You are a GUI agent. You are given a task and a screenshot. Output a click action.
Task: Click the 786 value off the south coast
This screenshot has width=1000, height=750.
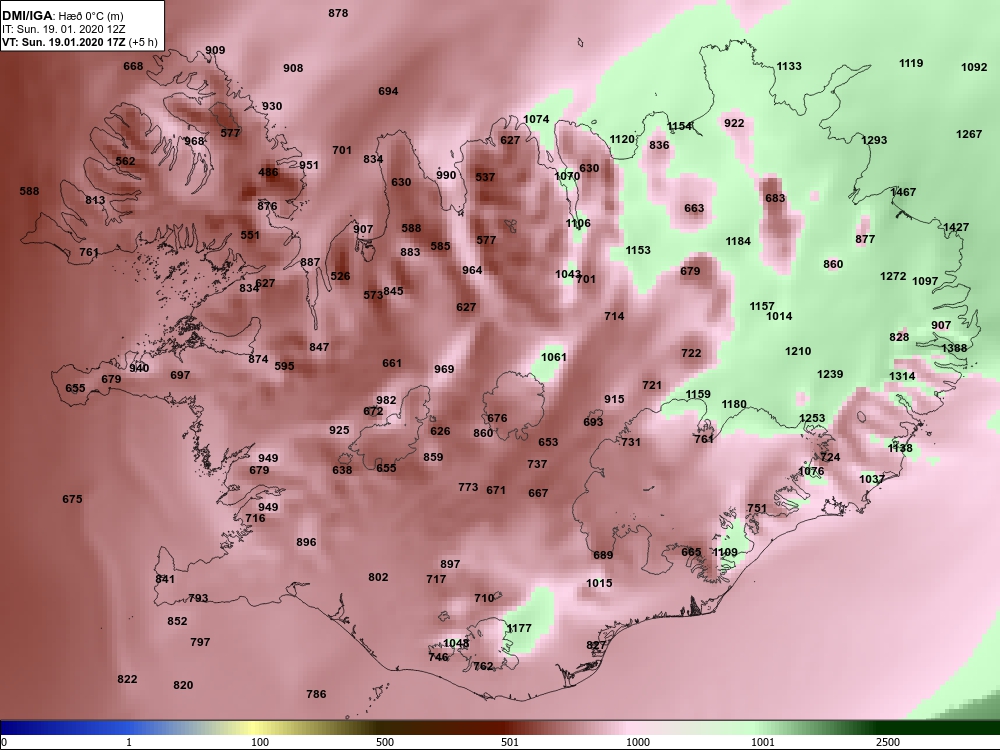click(x=316, y=694)
